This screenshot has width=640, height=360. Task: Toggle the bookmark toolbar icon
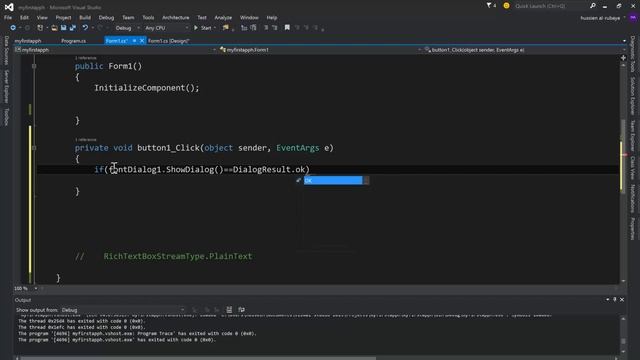click(287, 28)
